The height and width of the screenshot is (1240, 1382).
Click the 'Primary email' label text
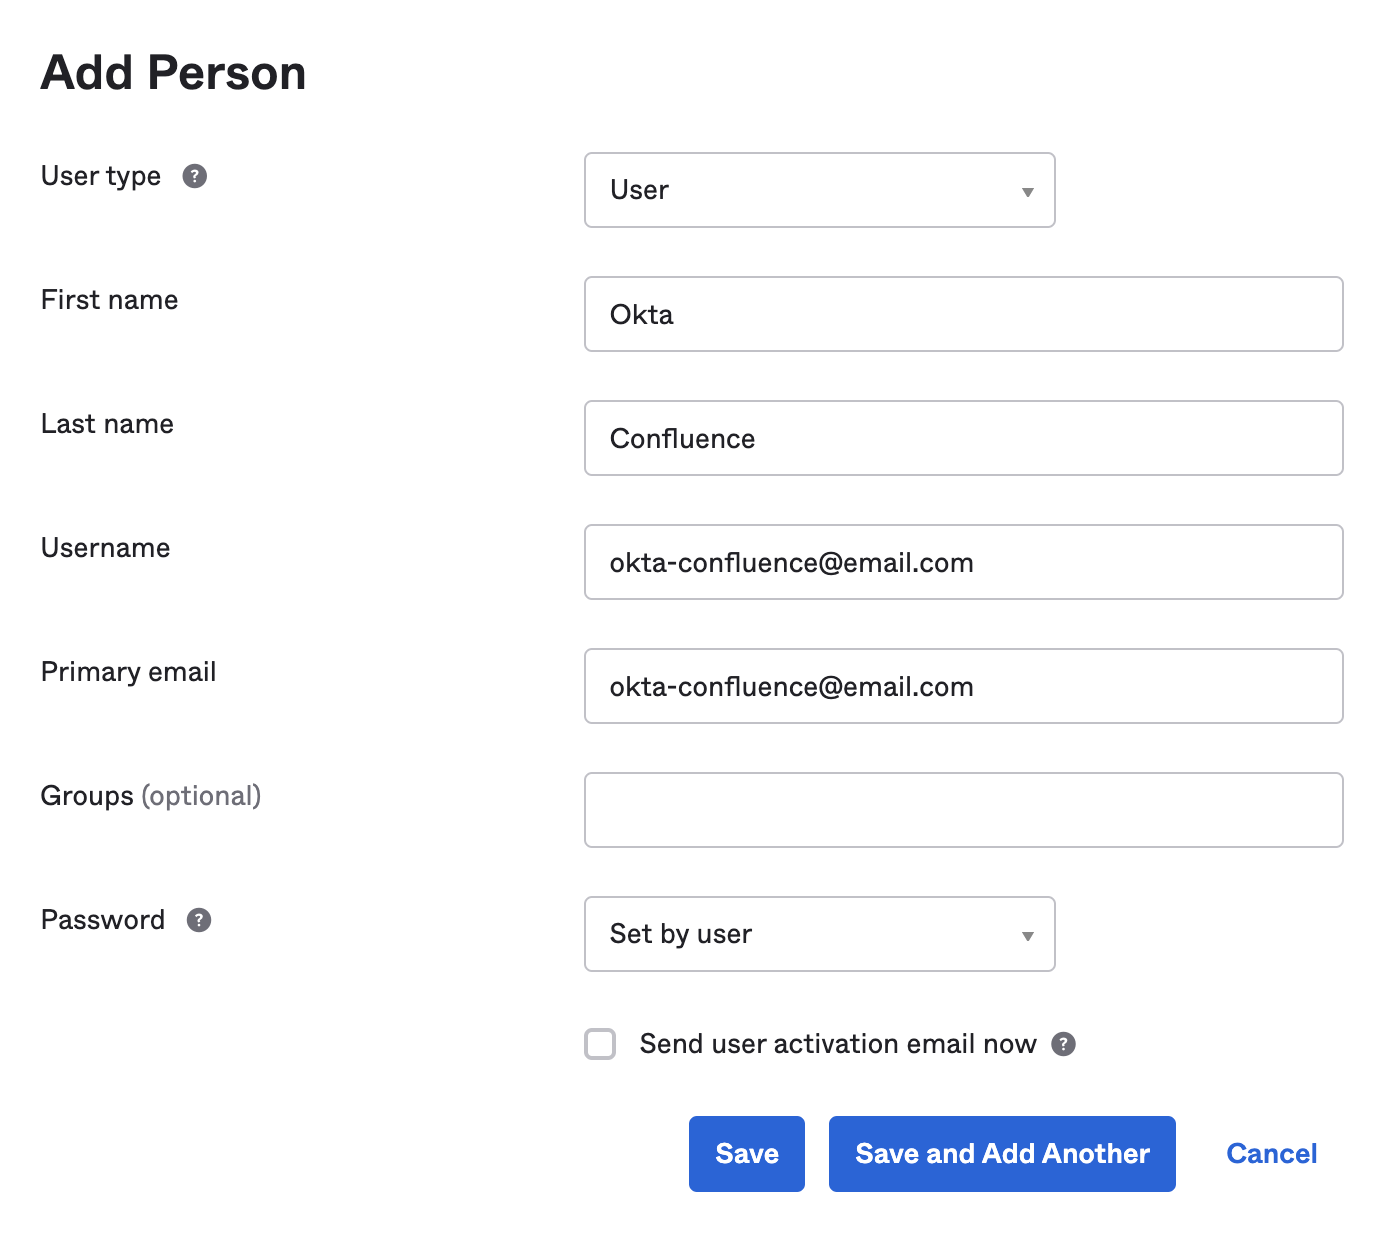[x=129, y=672]
